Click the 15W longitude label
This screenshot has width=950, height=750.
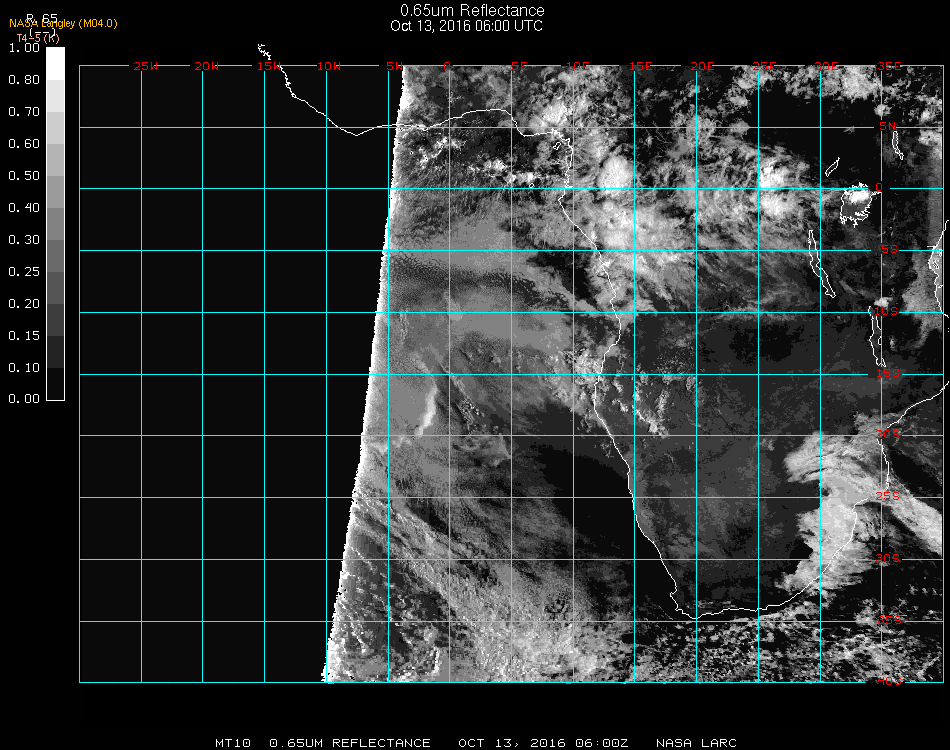click(269, 66)
